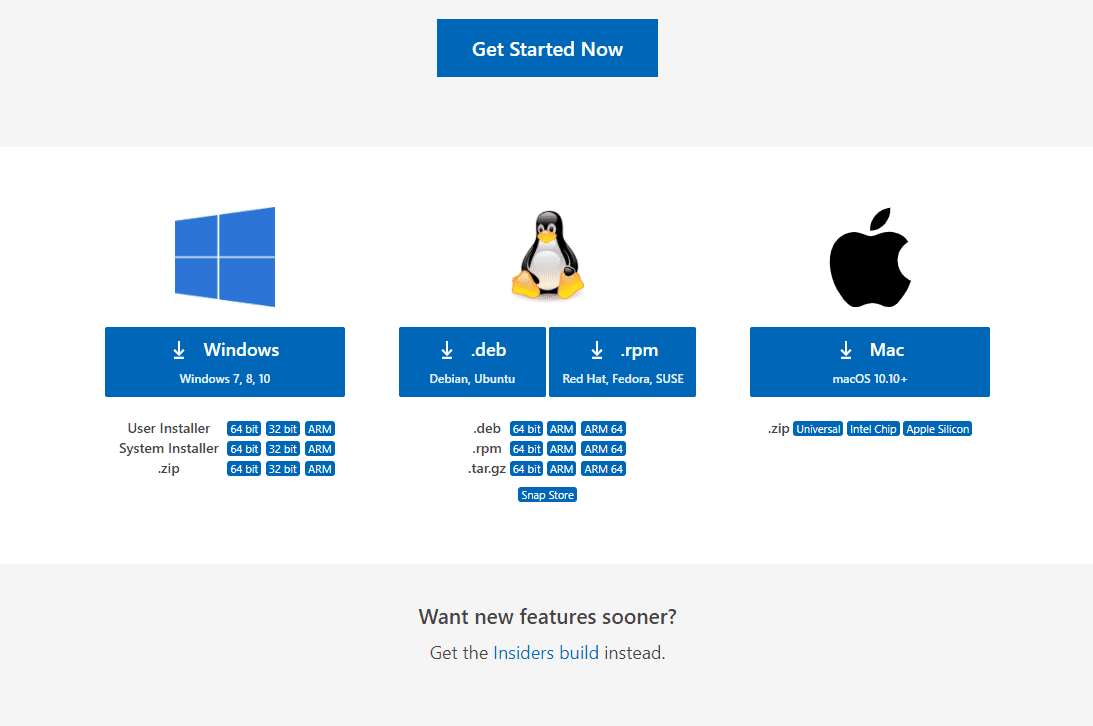Download Mac build for macOS 10.10+
Screen dimensions: 1093x726
point(868,362)
